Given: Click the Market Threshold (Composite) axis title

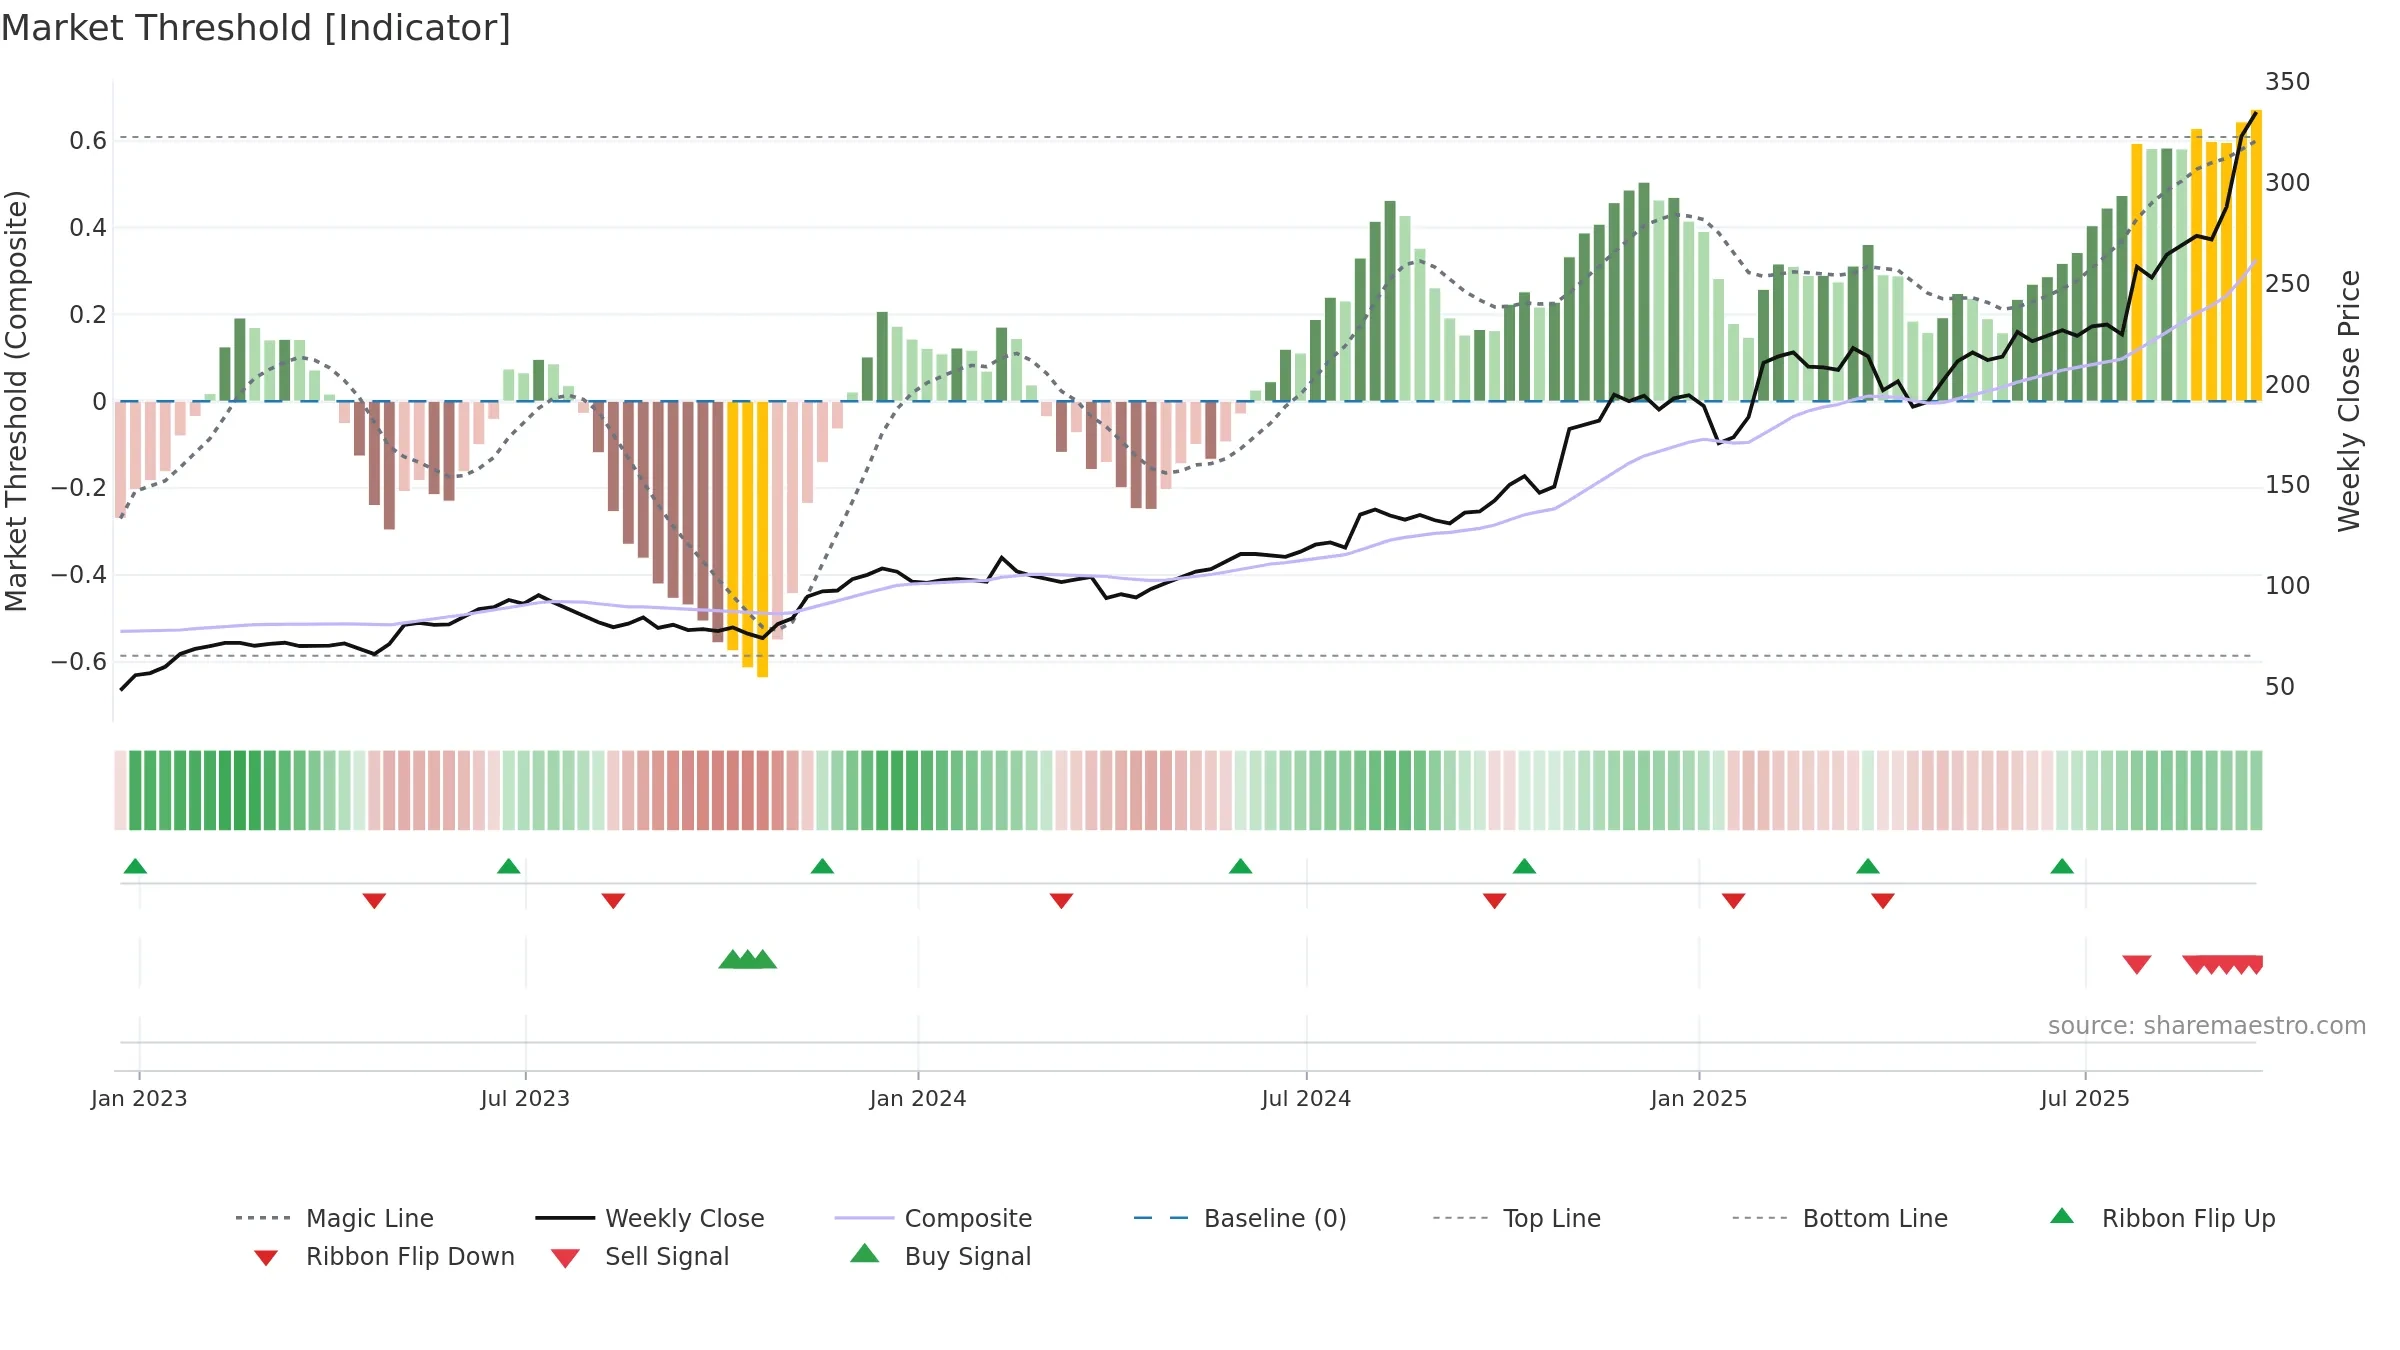Looking at the screenshot, I should (x=16, y=401).
